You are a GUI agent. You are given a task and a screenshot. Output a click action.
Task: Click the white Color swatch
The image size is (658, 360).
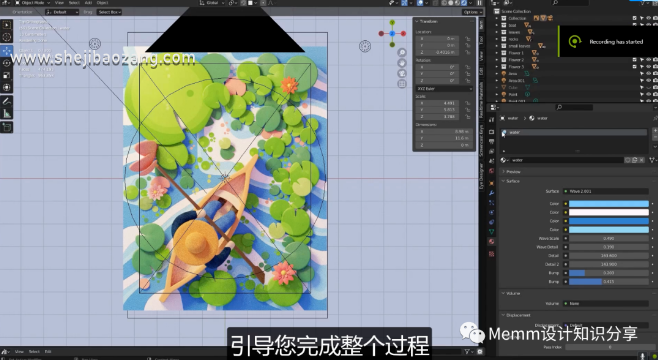[x=608, y=212]
